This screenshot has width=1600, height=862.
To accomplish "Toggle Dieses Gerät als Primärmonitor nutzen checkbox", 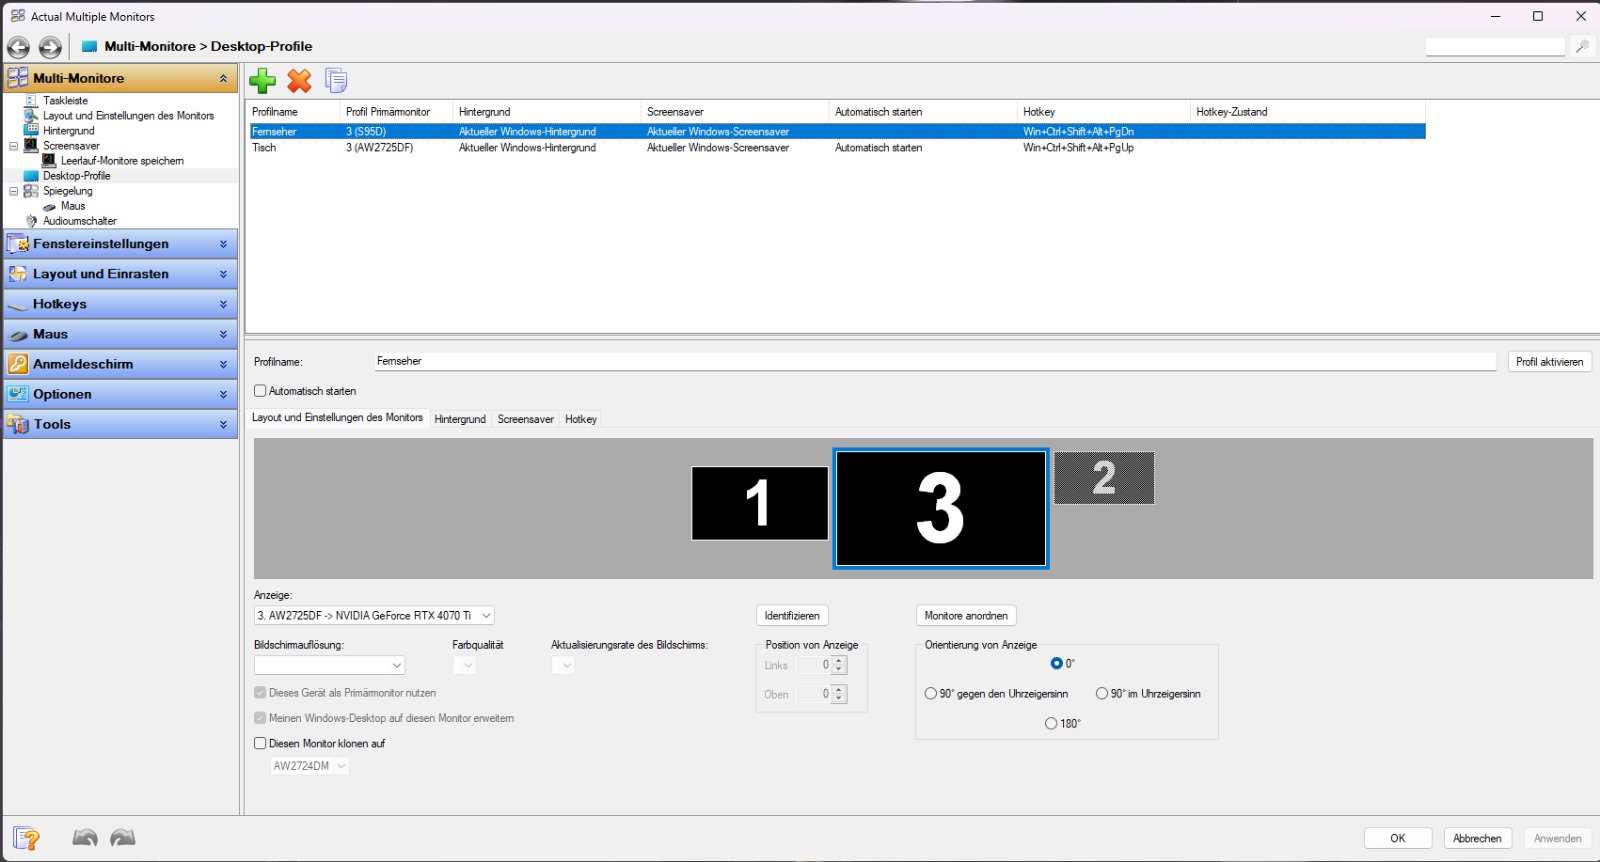I will point(260,692).
